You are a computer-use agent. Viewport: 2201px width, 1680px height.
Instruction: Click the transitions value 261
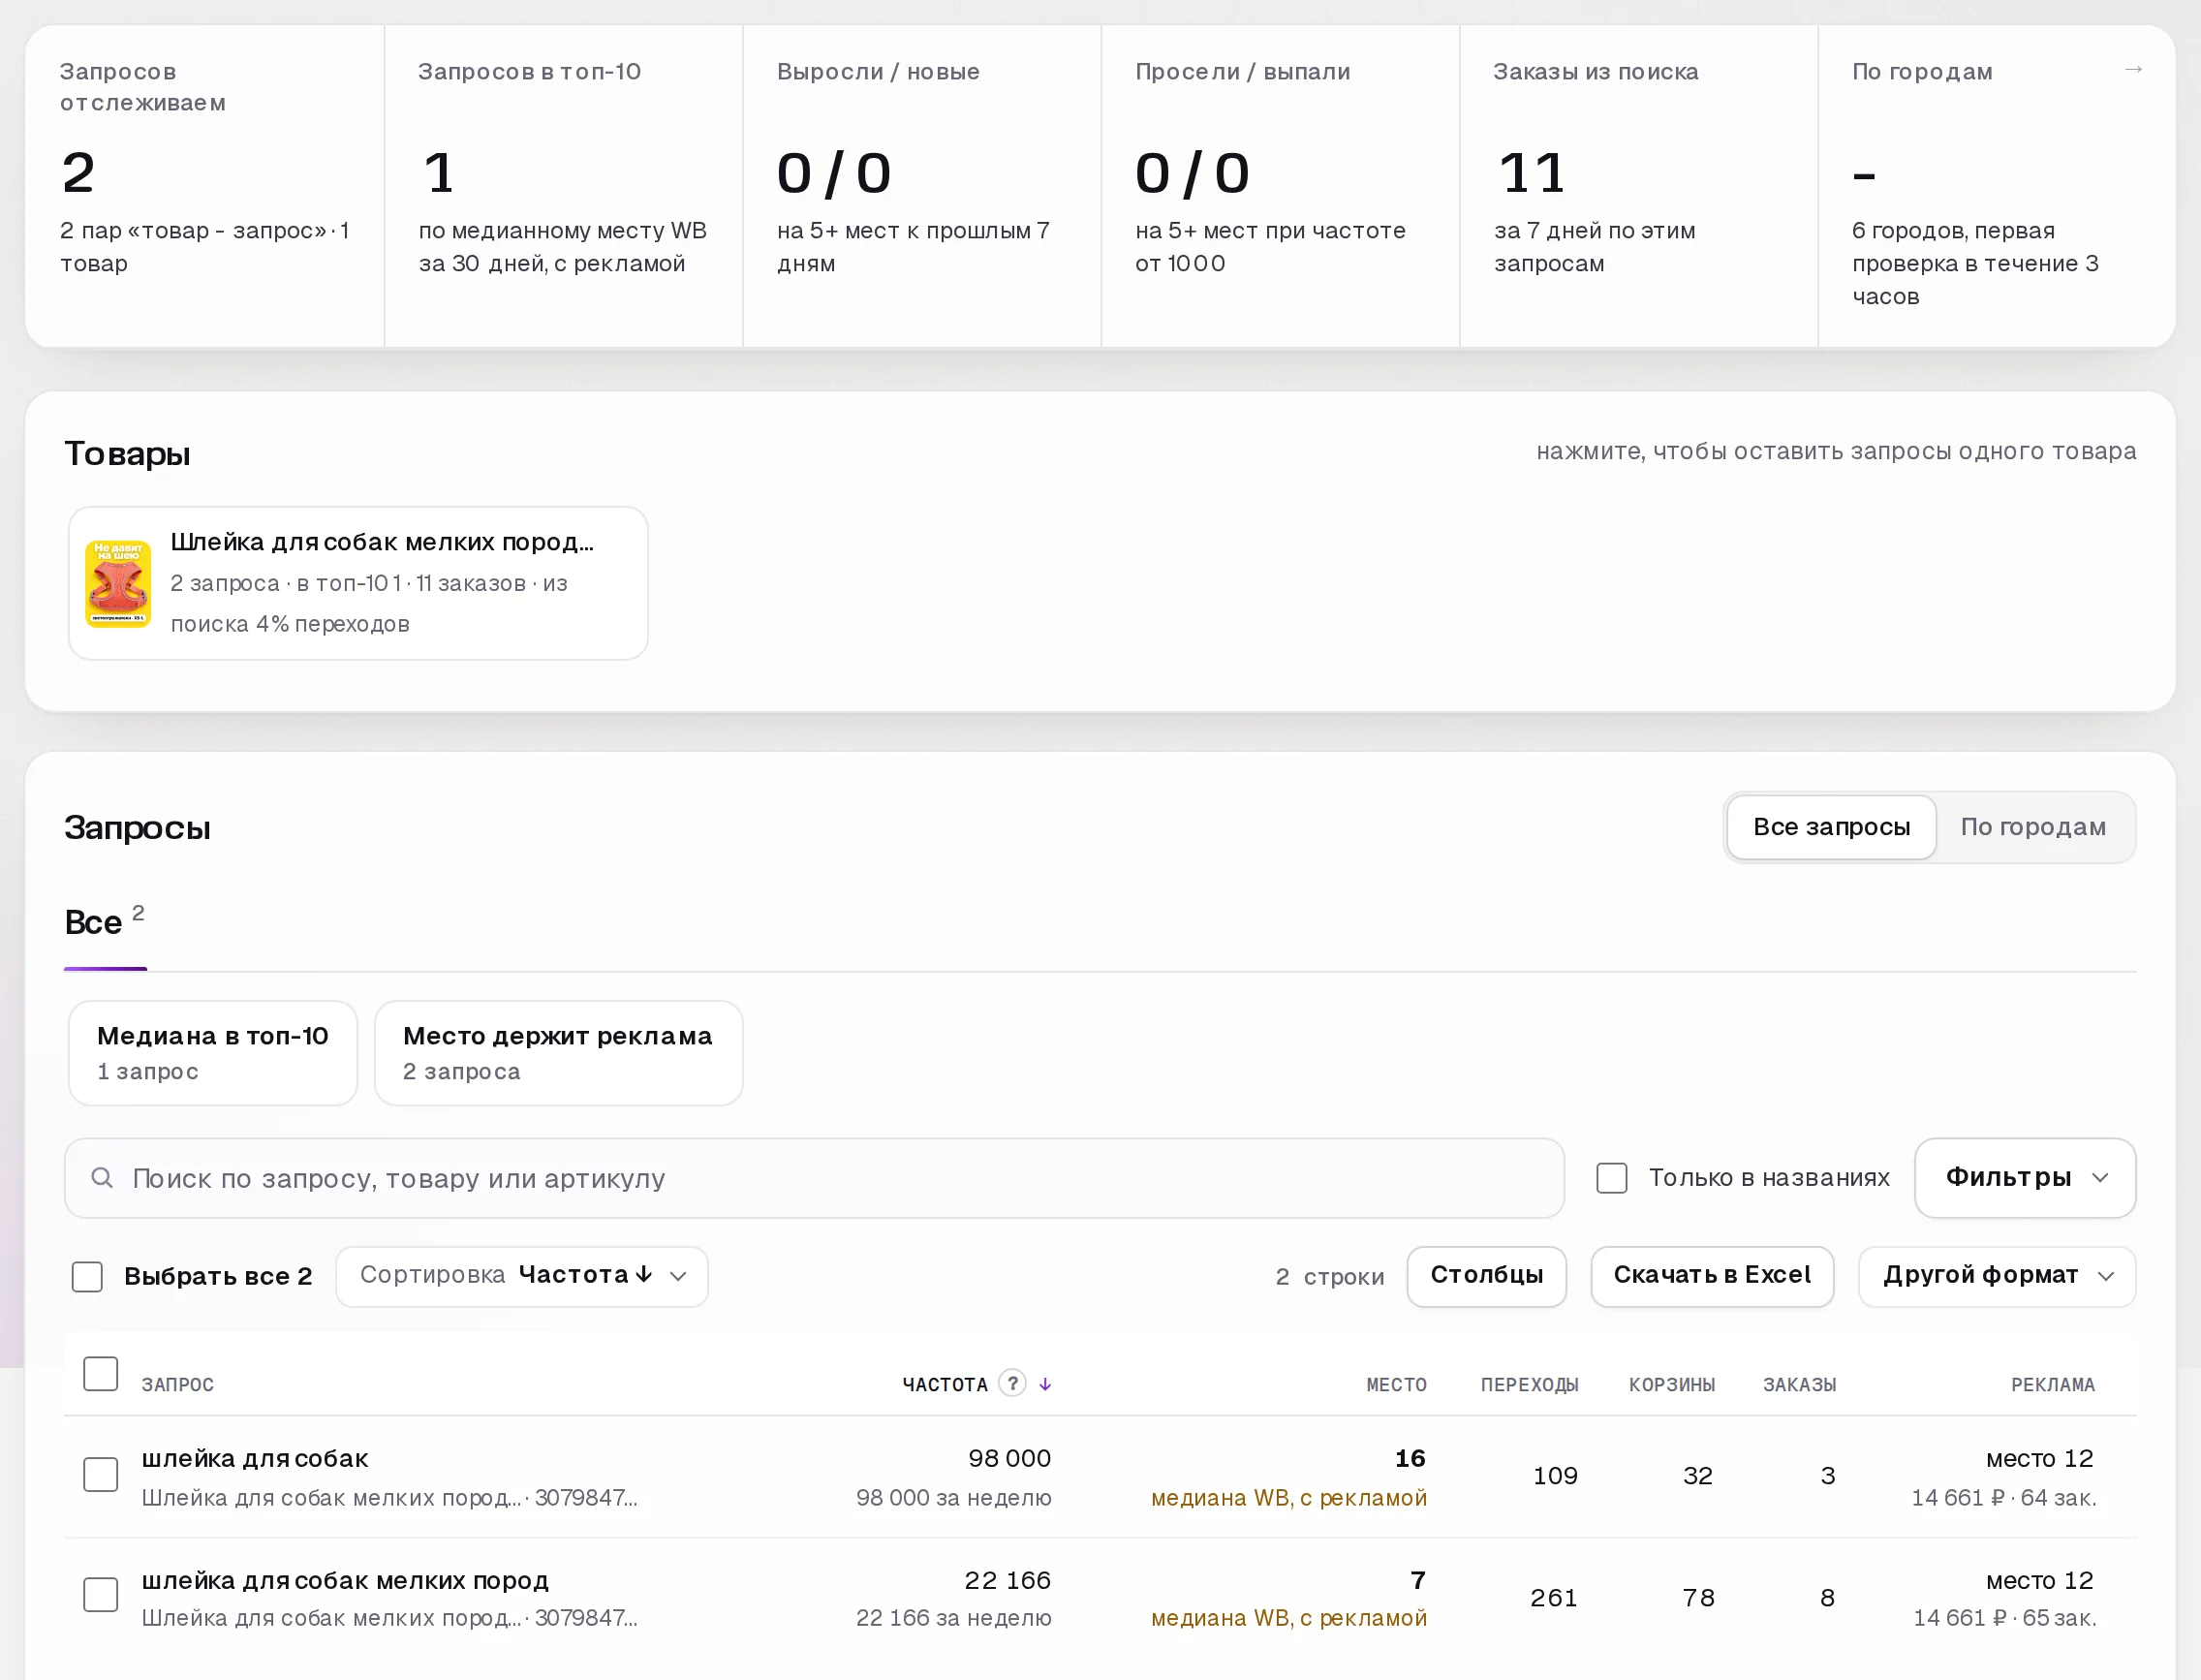coord(1554,1598)
